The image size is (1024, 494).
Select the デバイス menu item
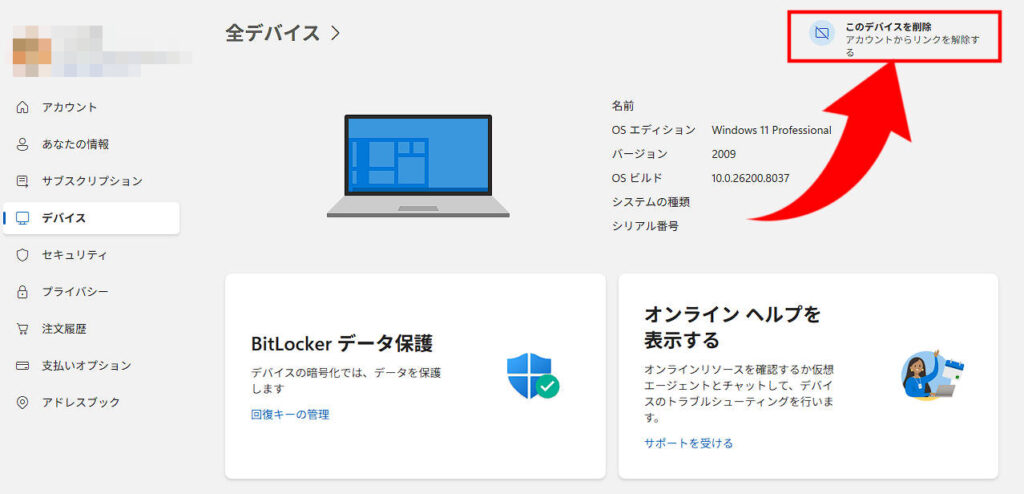click(91, 218)
